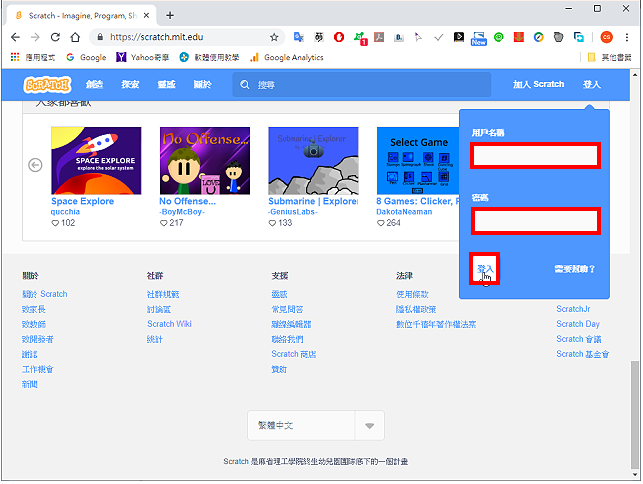Click the green extension icon with red badge
The image size is (643, 484).
click(360, 38)
